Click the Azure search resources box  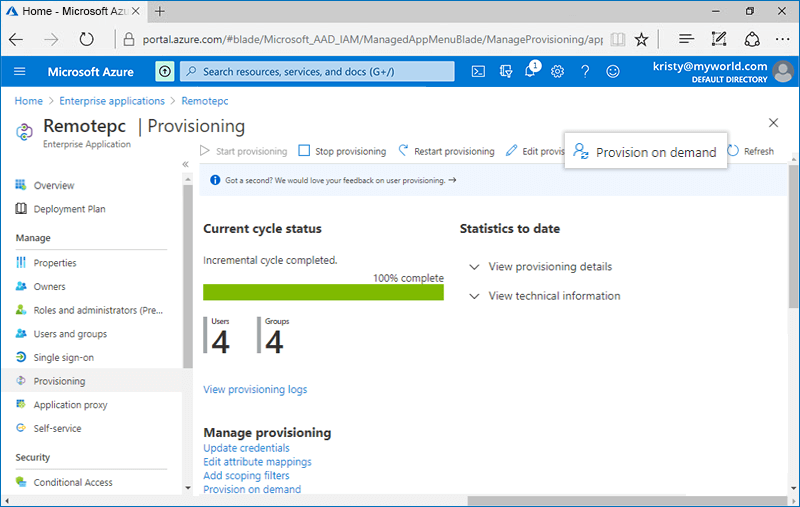318,72
